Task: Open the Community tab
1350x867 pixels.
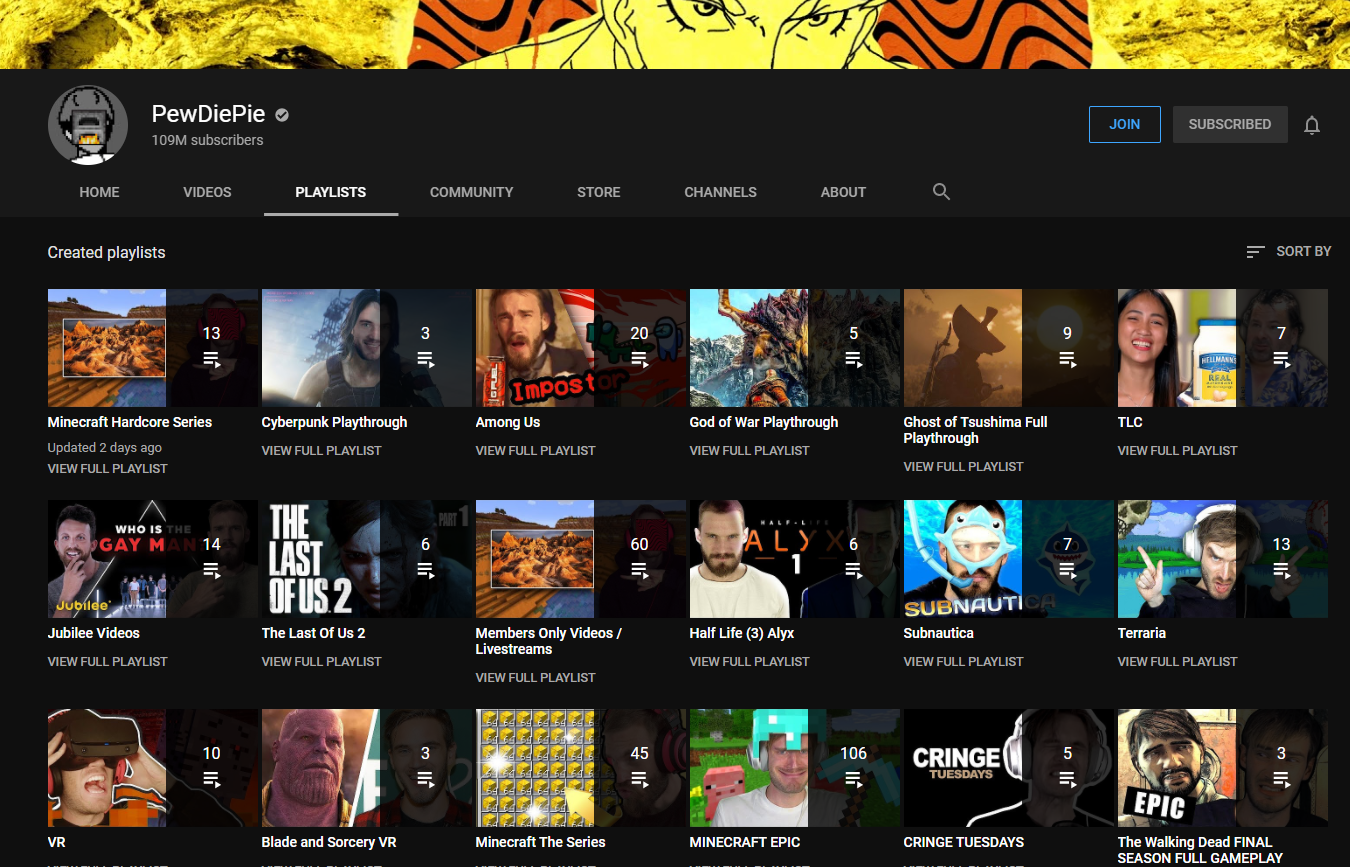Action: pyautogui.click(x=472, y=192)
